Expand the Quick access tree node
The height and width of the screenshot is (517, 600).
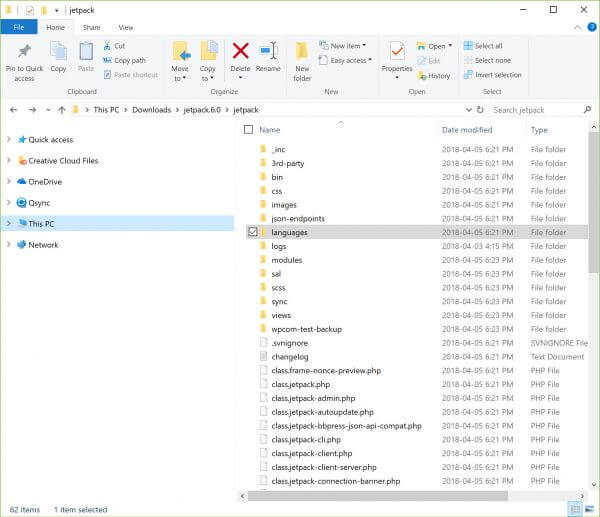[9, 140]
